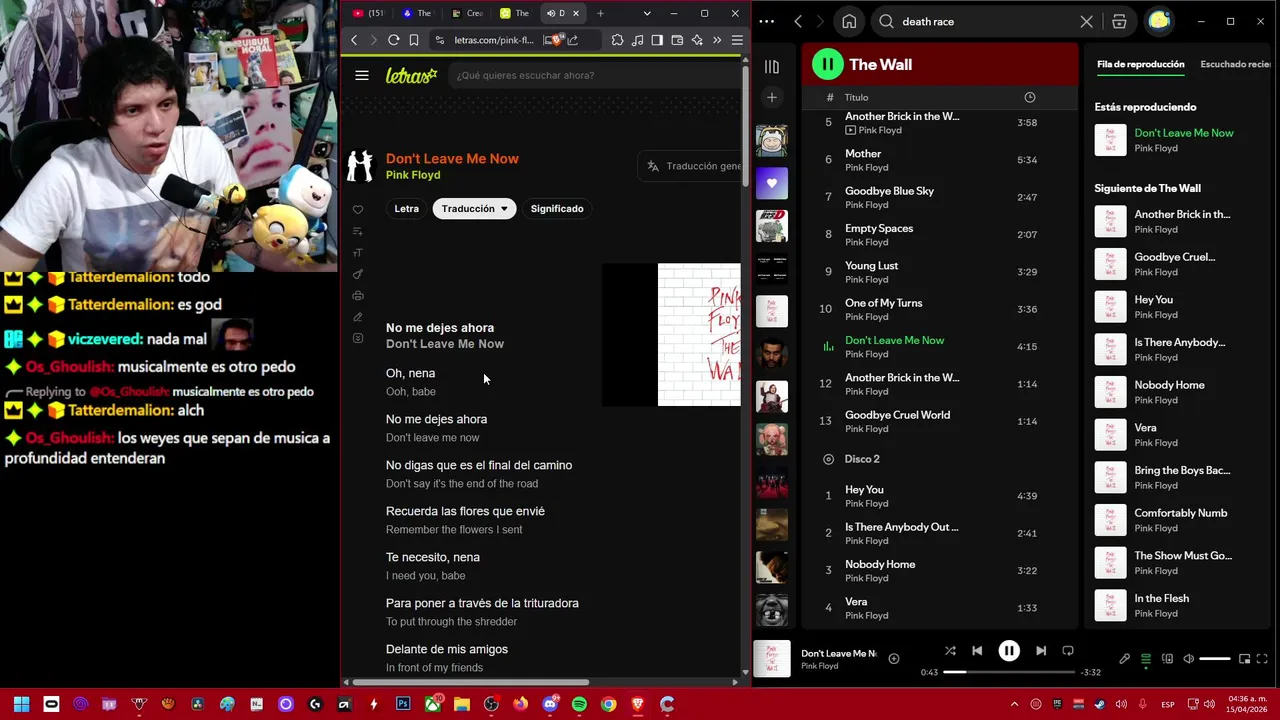Toggle Spotify fullscreen view icon
The image size is (1280, 720).
click(1262, 659)
